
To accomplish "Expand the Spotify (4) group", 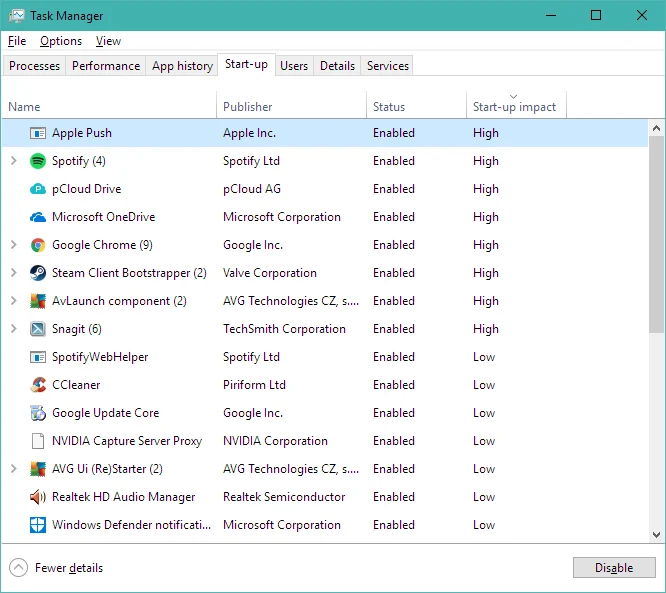I will point(14,161).
